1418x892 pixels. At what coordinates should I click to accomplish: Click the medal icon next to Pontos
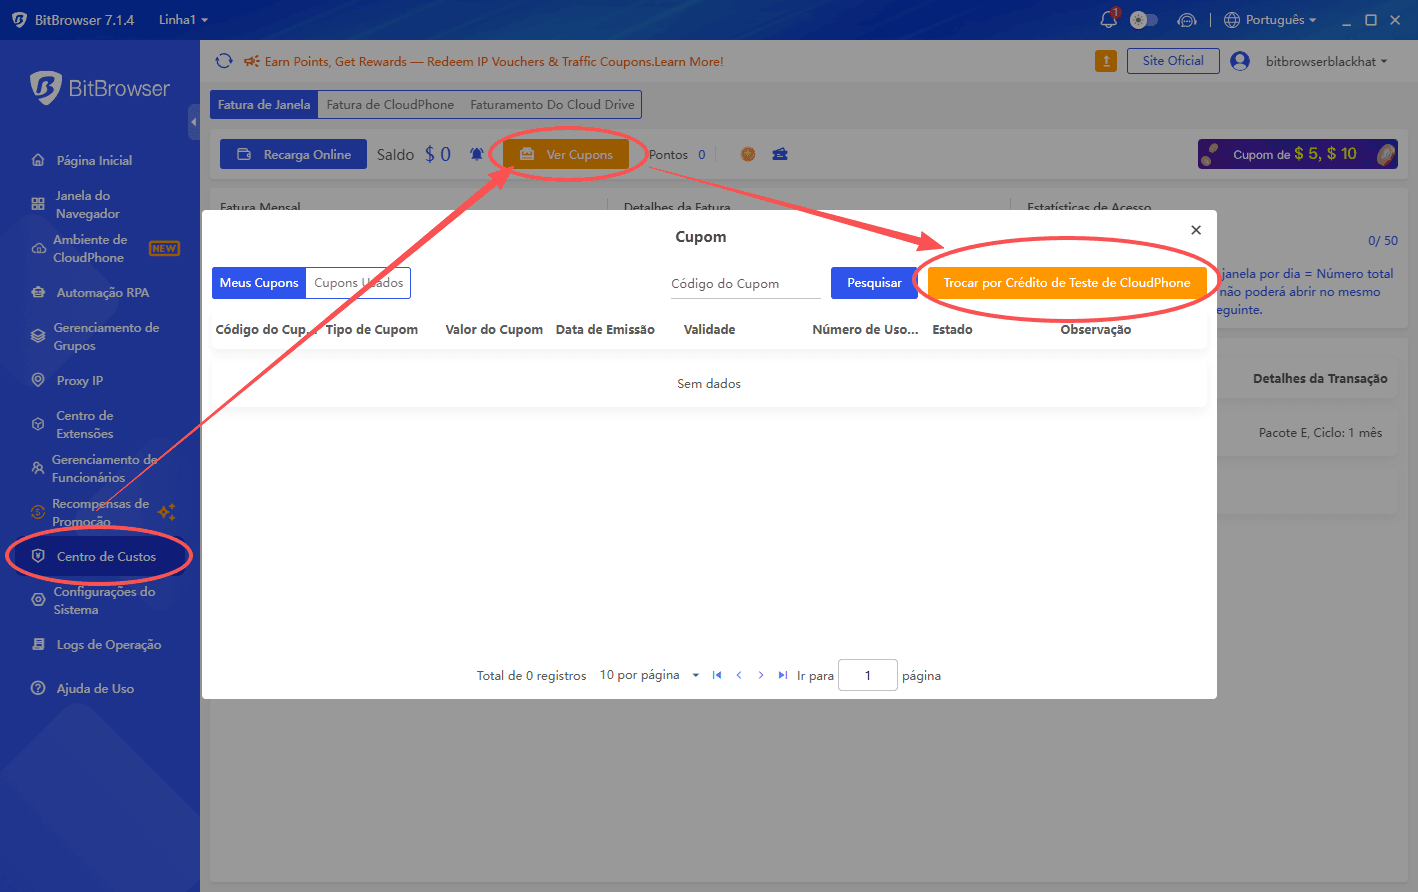point(748,154)
